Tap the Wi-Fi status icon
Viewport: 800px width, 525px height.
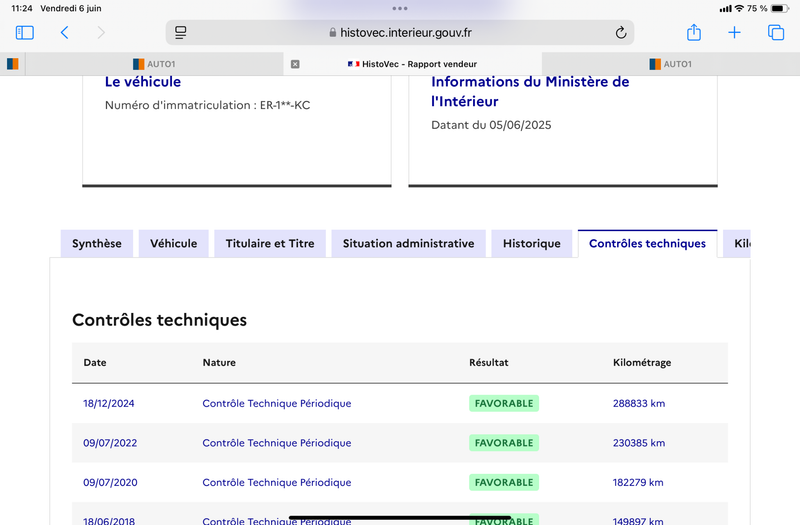pos(739,8)
